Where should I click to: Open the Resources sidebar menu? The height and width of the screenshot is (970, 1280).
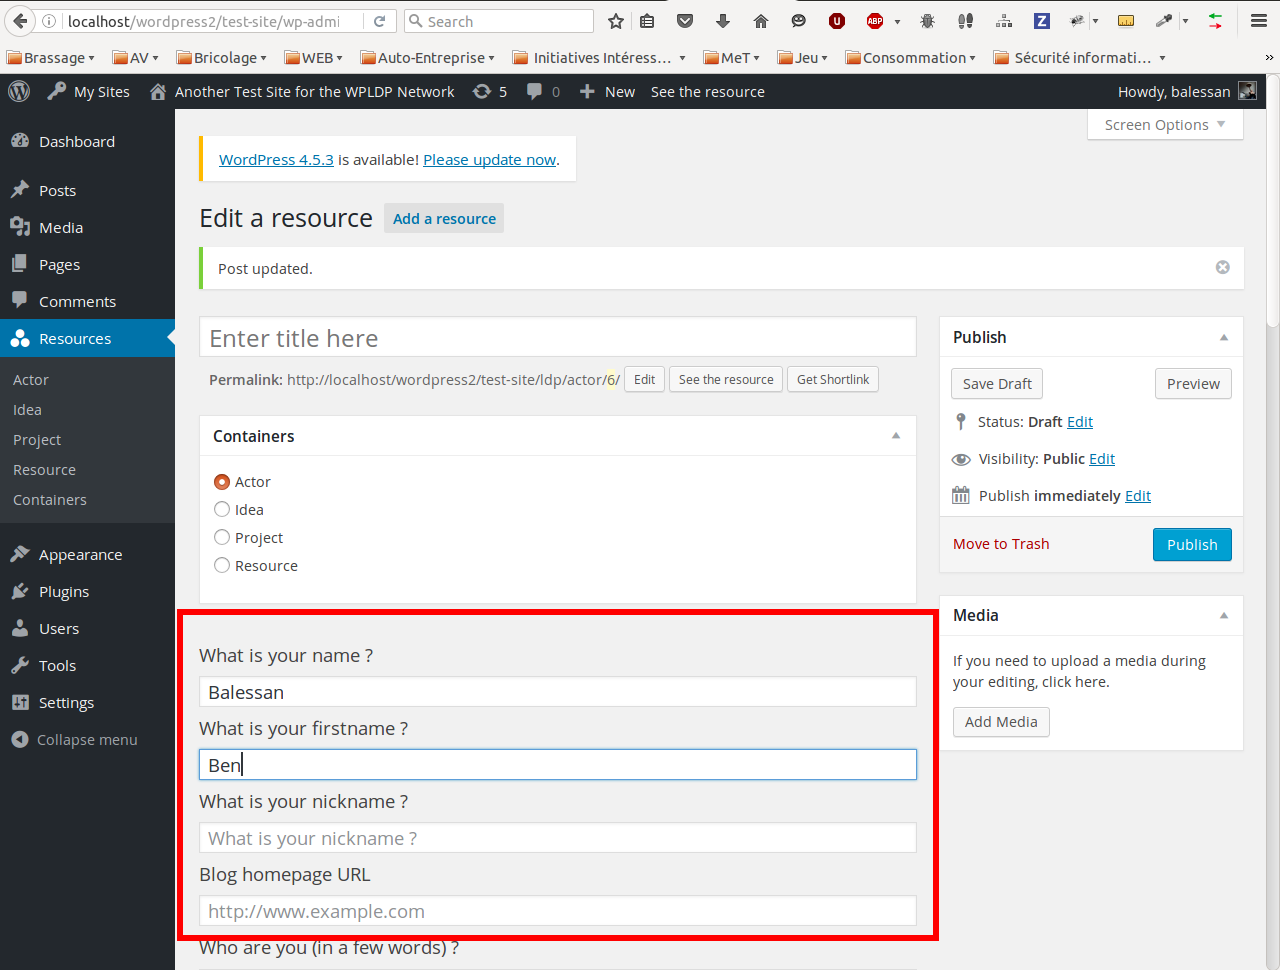pyautogui.click(x=87, y=338)
